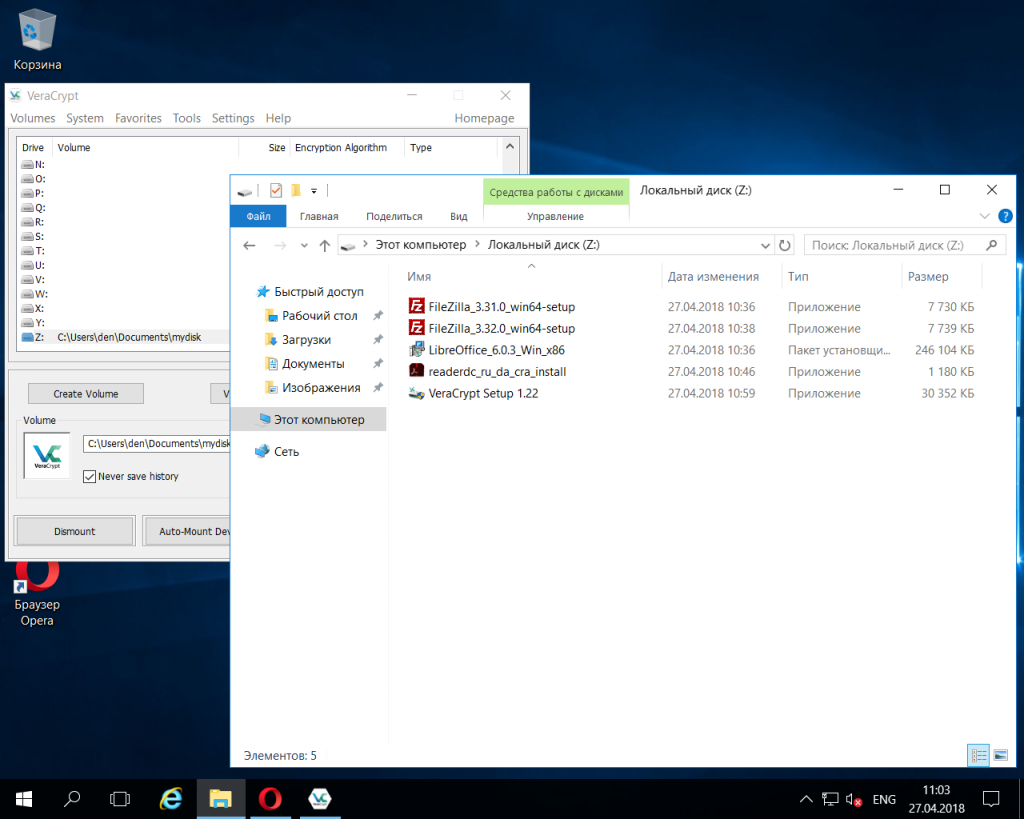Open the address bar history dropdown
The height and width of the screenshot is (819, 1024).
(x=765, y=246)
